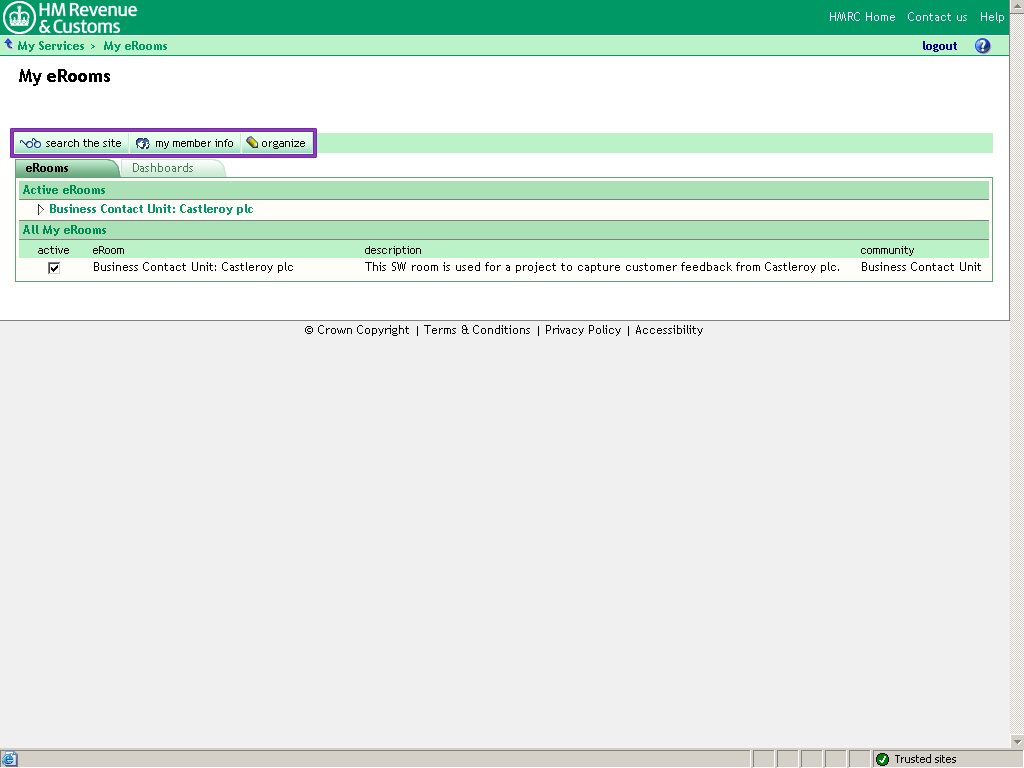Expand the Business Contact Unit: Castleroy plc triangle

41,209
